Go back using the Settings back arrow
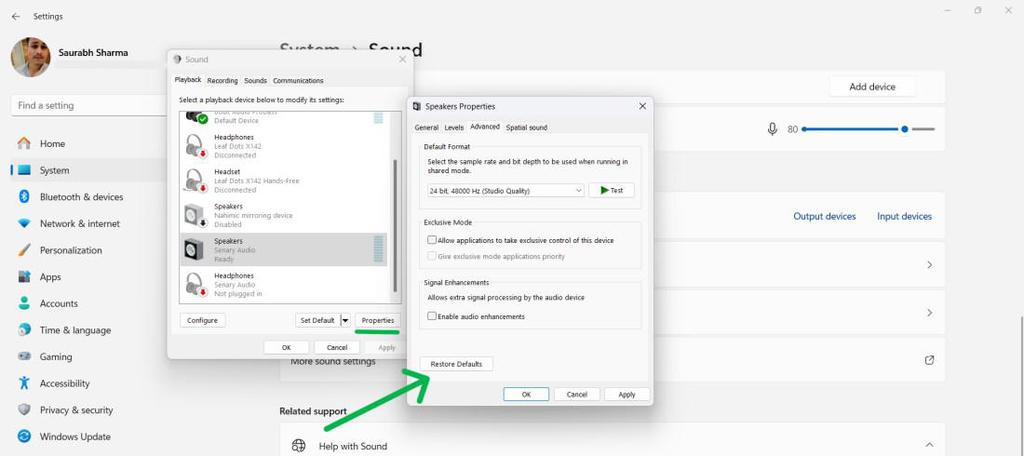 [16, 16]
